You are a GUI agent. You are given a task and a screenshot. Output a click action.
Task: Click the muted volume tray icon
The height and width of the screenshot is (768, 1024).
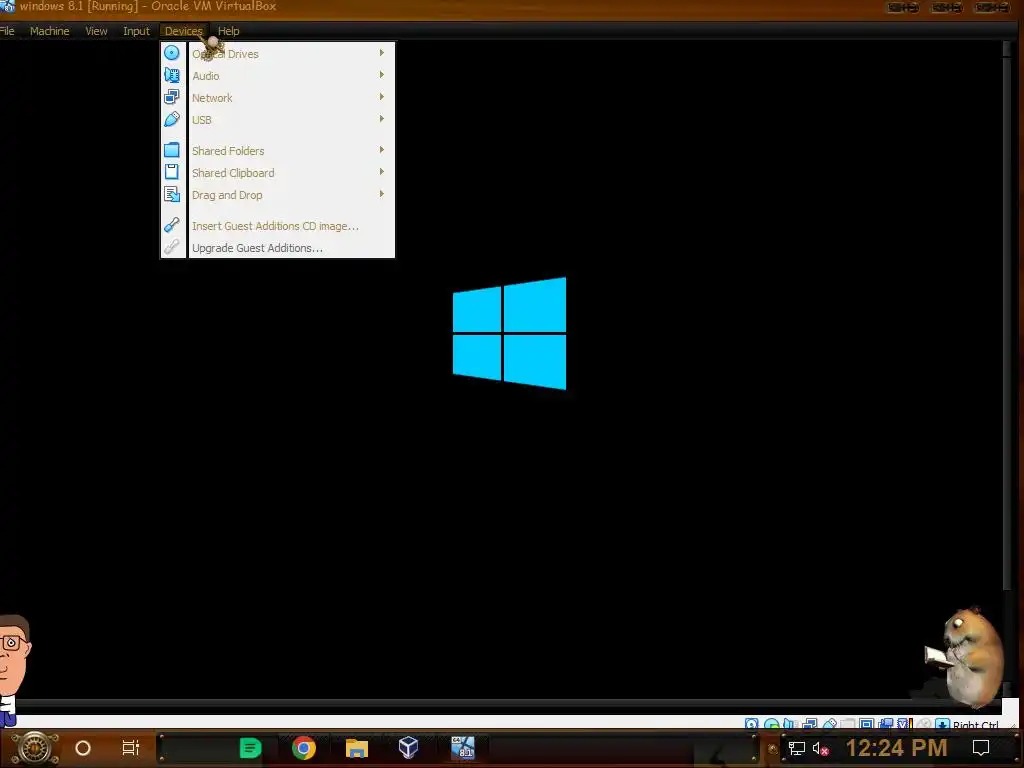click(x=820, y=748)
